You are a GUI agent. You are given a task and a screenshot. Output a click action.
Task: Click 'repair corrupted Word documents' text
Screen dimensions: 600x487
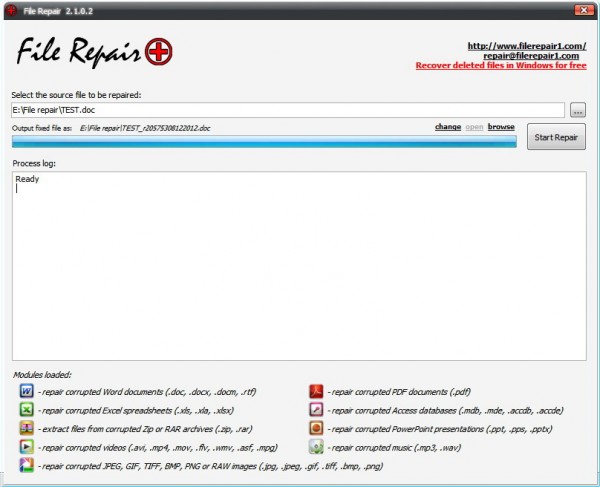(x=147, y=392)
